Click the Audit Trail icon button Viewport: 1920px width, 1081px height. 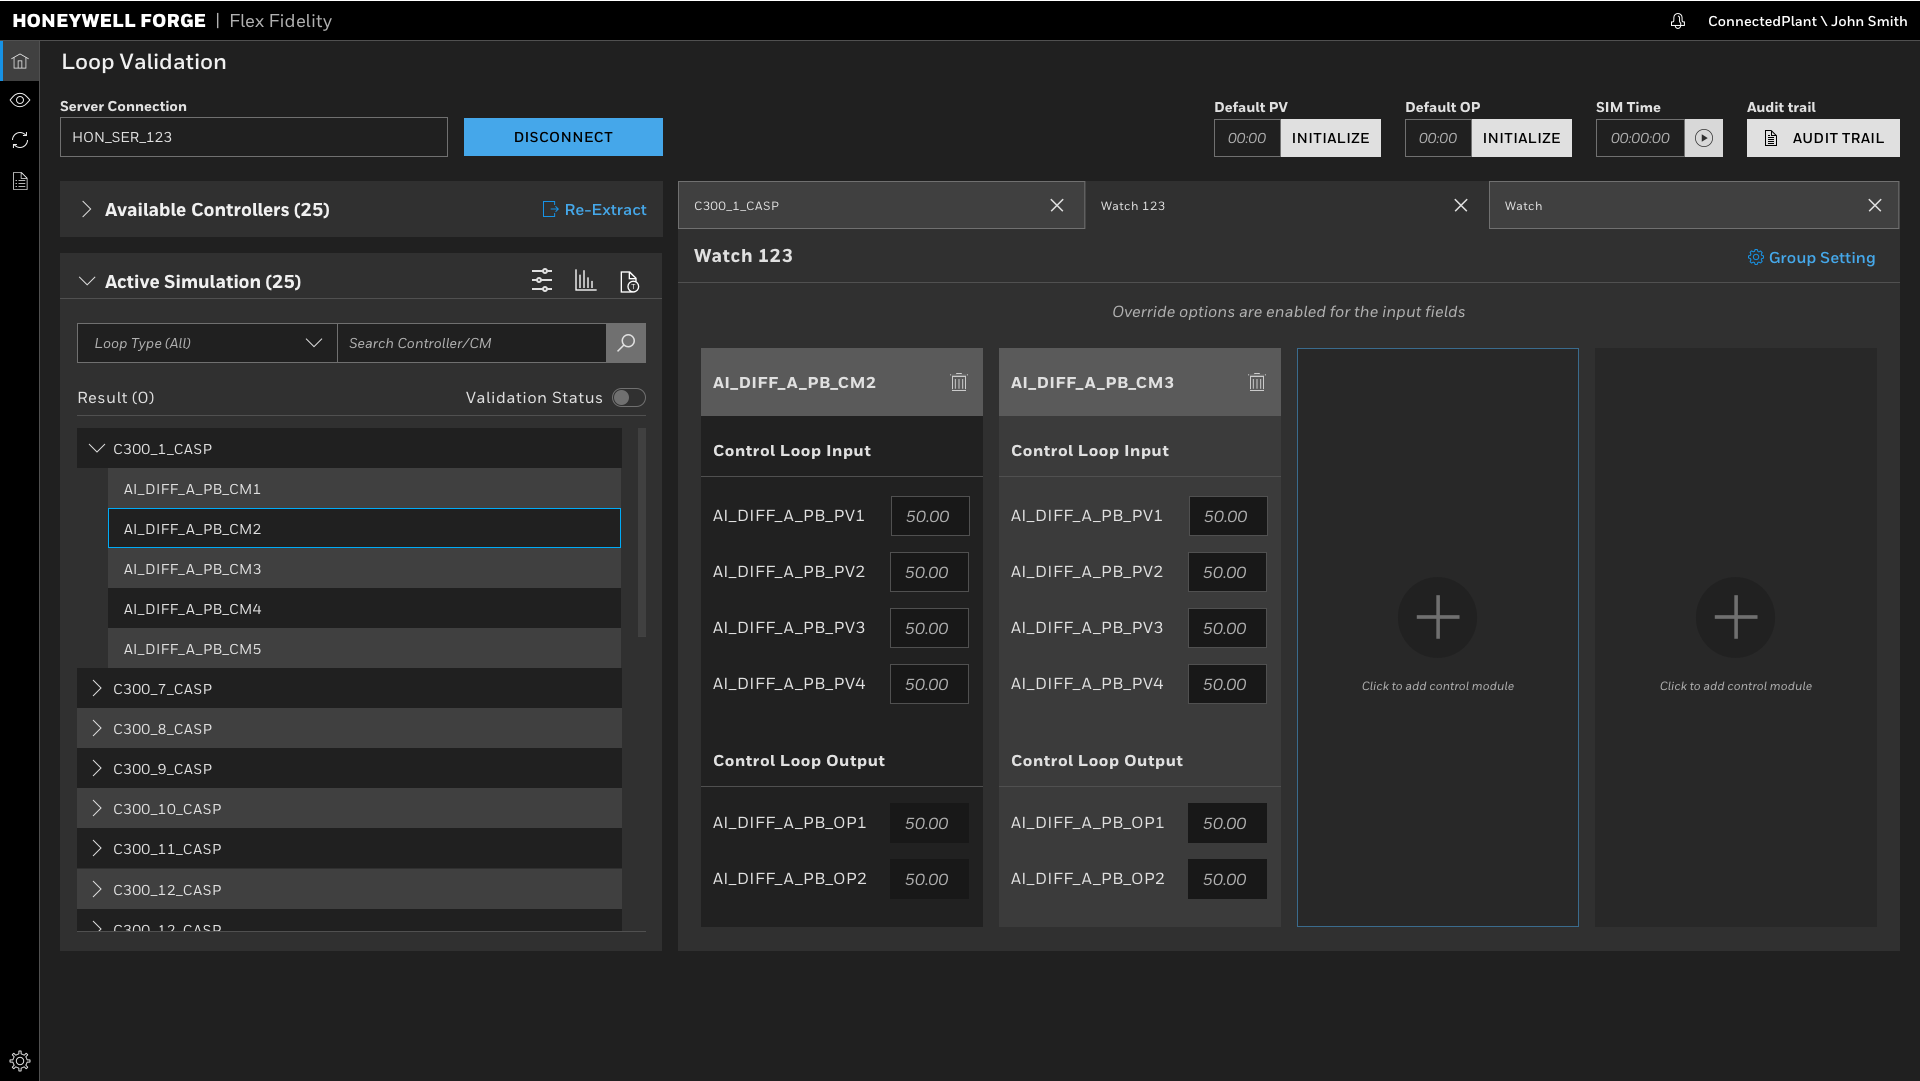pos(1772,137)
